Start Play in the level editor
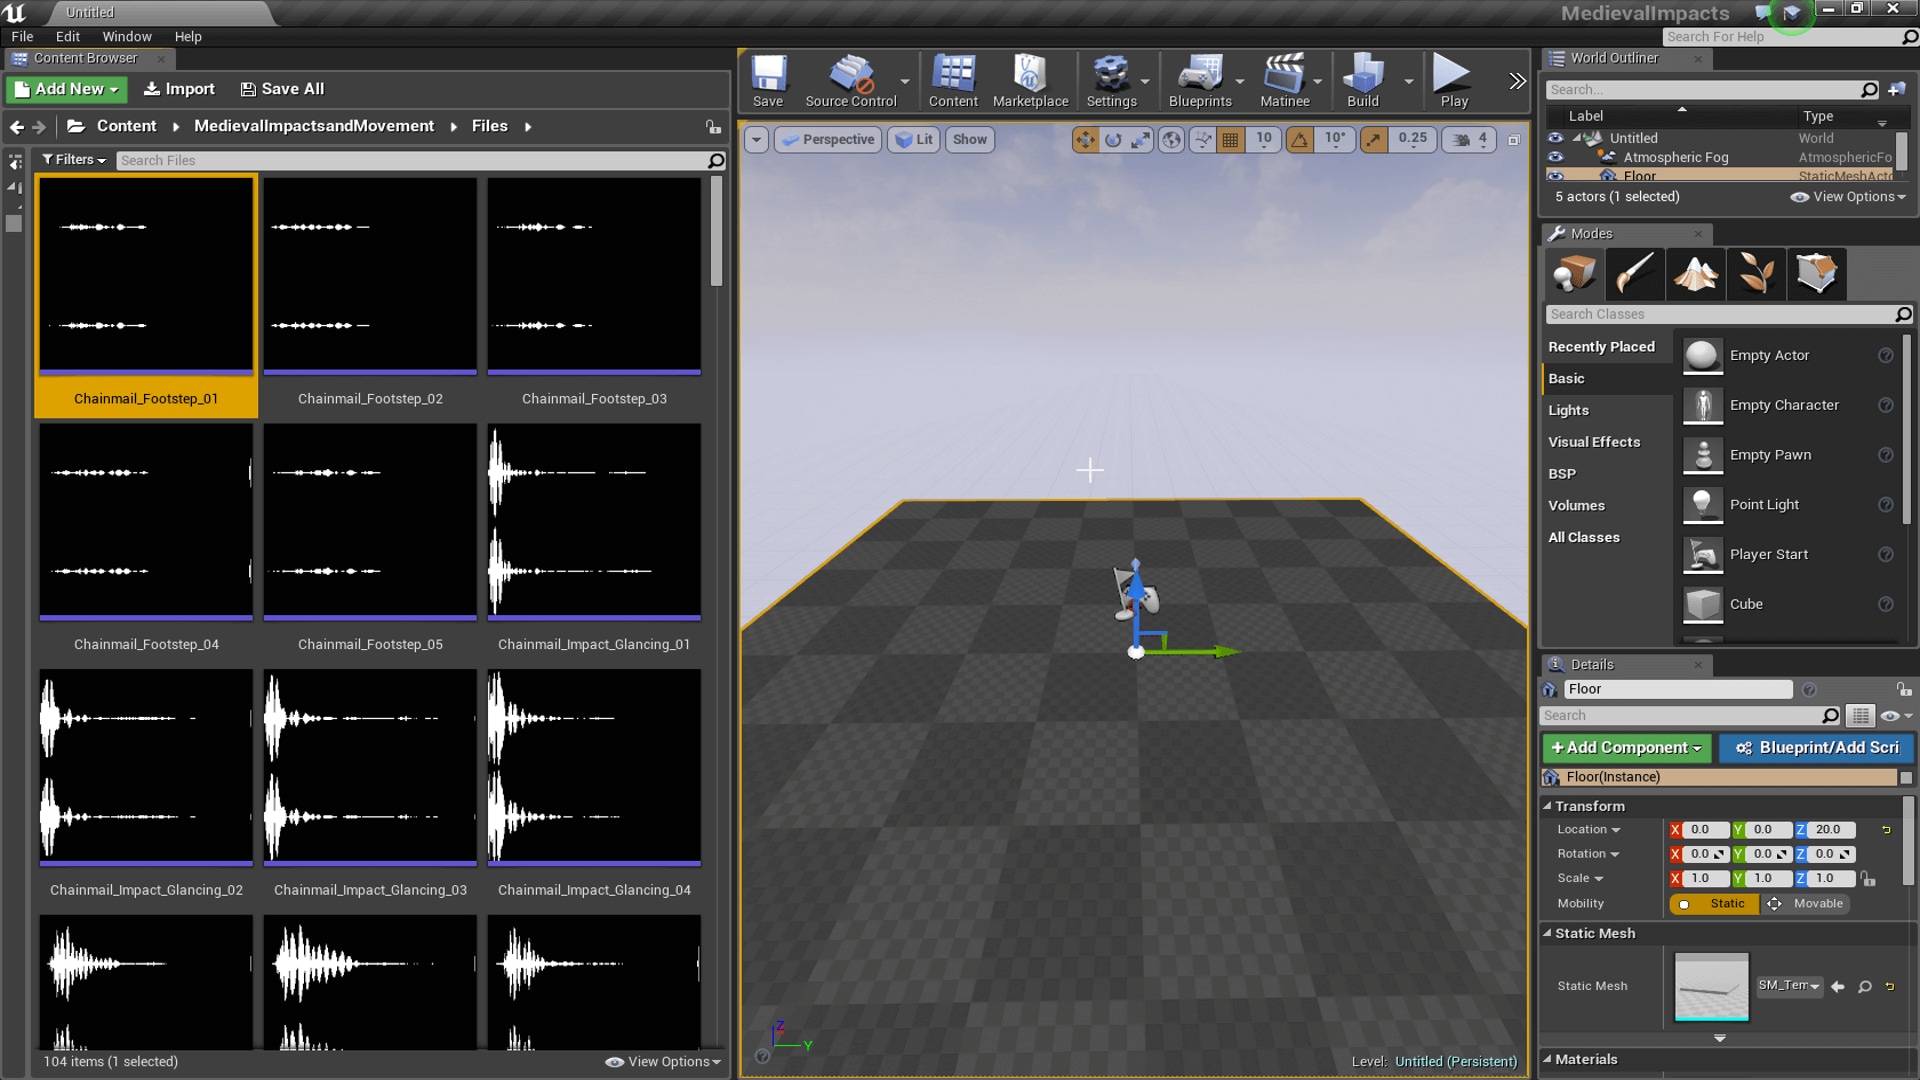Image resolution: width=1920 pixels, height=1080 pixels. point(1453,81)
